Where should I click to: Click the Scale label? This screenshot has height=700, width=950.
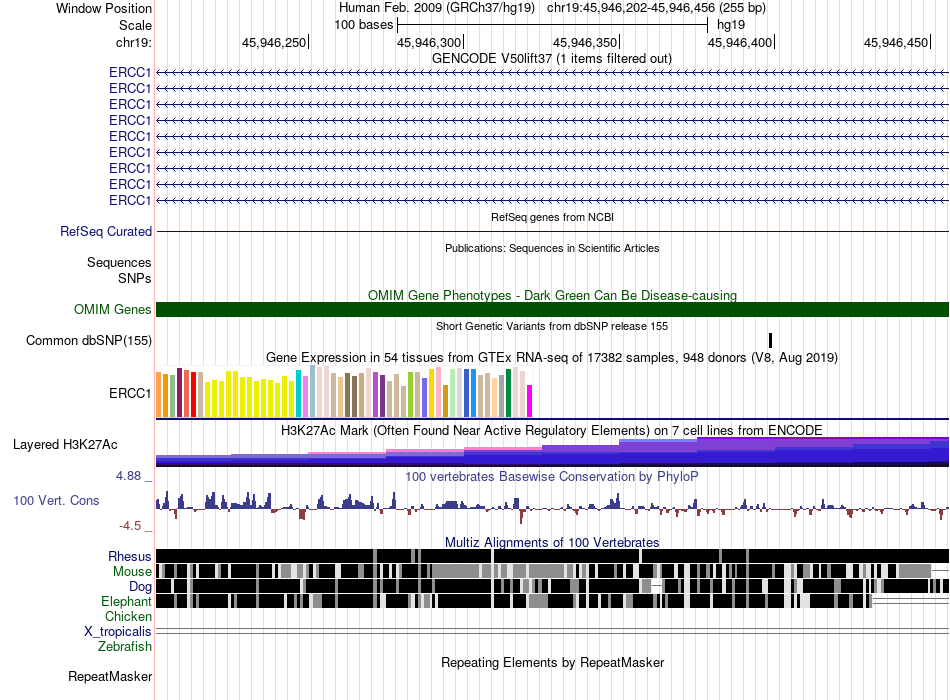tap(135, 25)
